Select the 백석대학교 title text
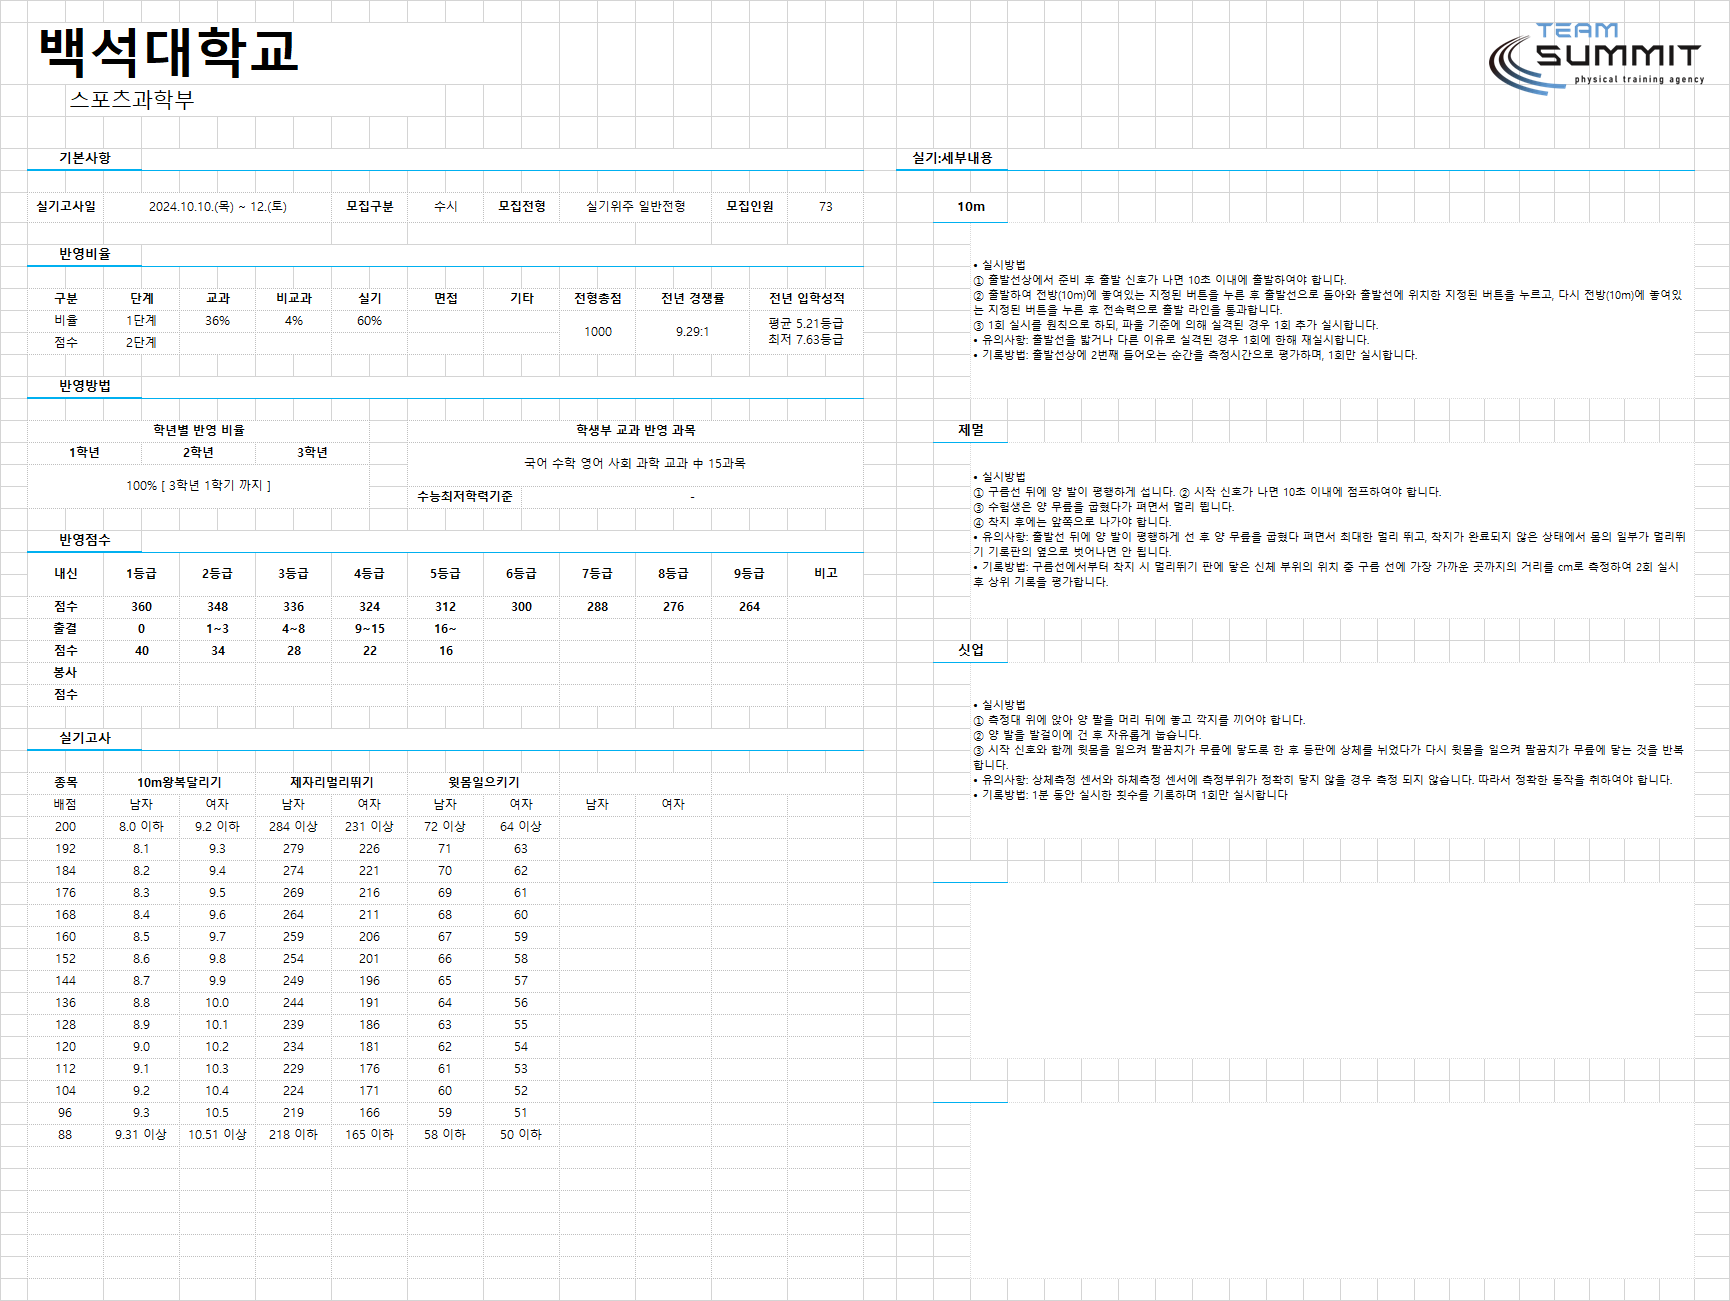 pyautogui.click(x=169, y=51)
